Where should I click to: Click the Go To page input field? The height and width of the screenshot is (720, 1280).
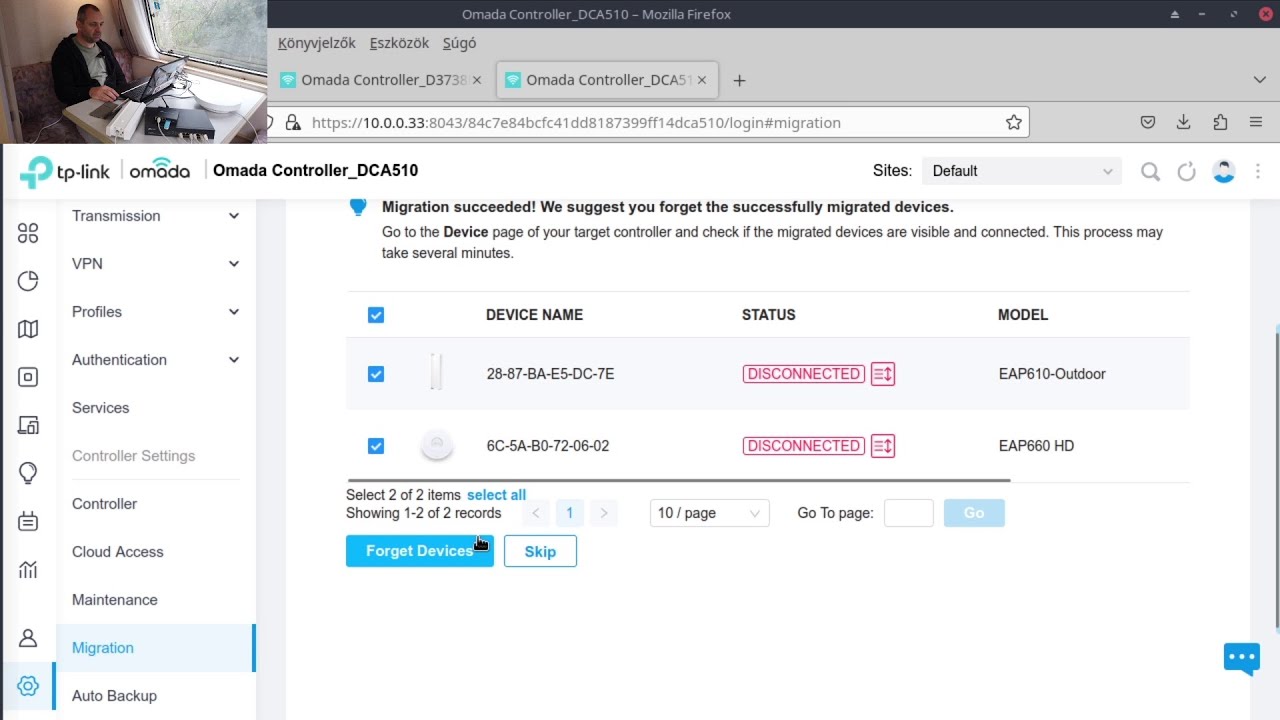909,513
